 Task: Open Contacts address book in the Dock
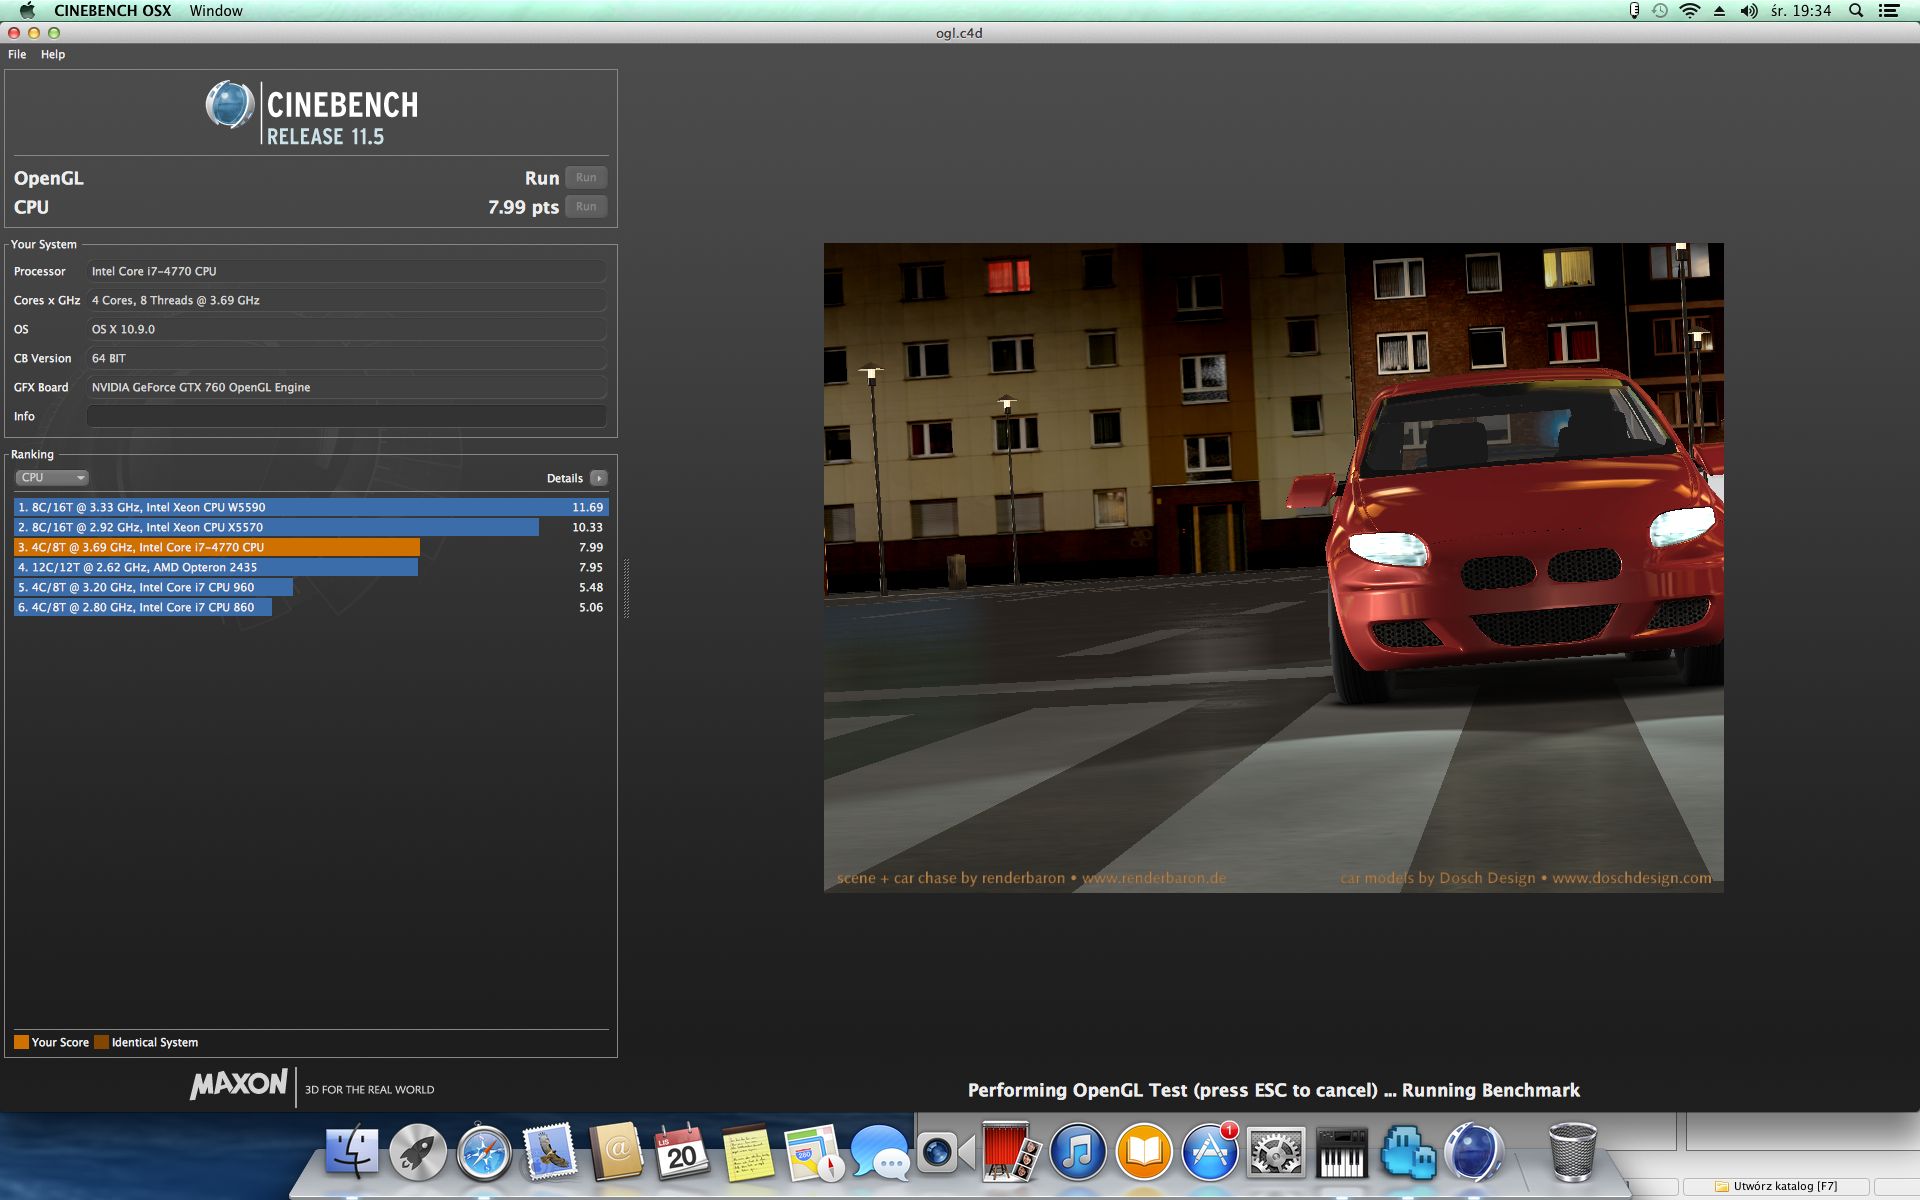pos(615,1152)
